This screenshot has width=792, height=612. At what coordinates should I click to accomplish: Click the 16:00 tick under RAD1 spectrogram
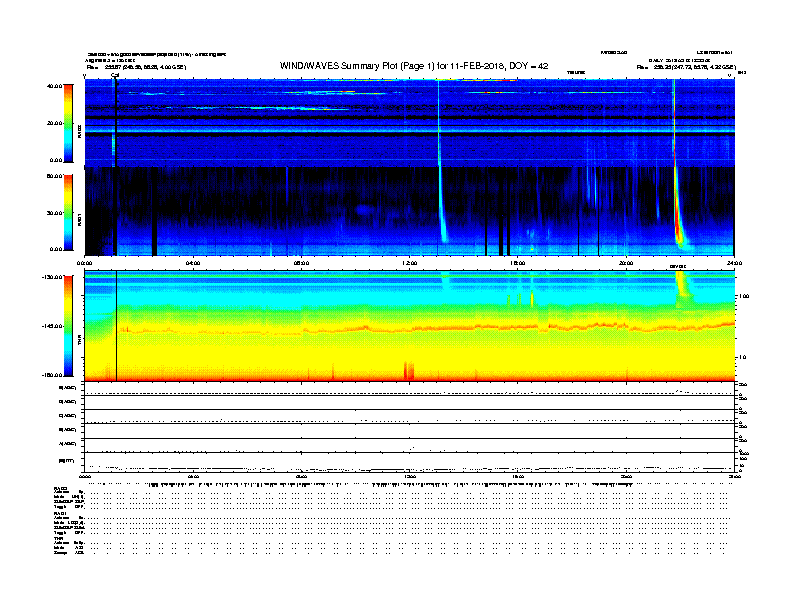518,263
